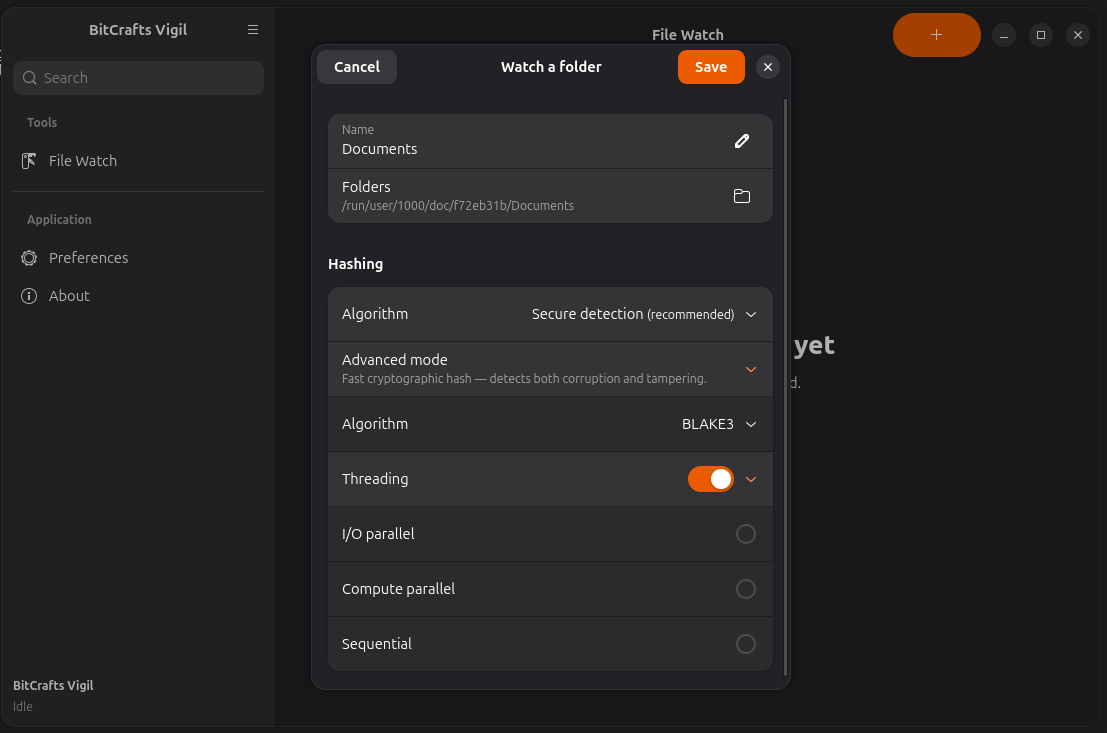Click the Idle status text
Screen dimensions: 1107x733
point(23,706)
